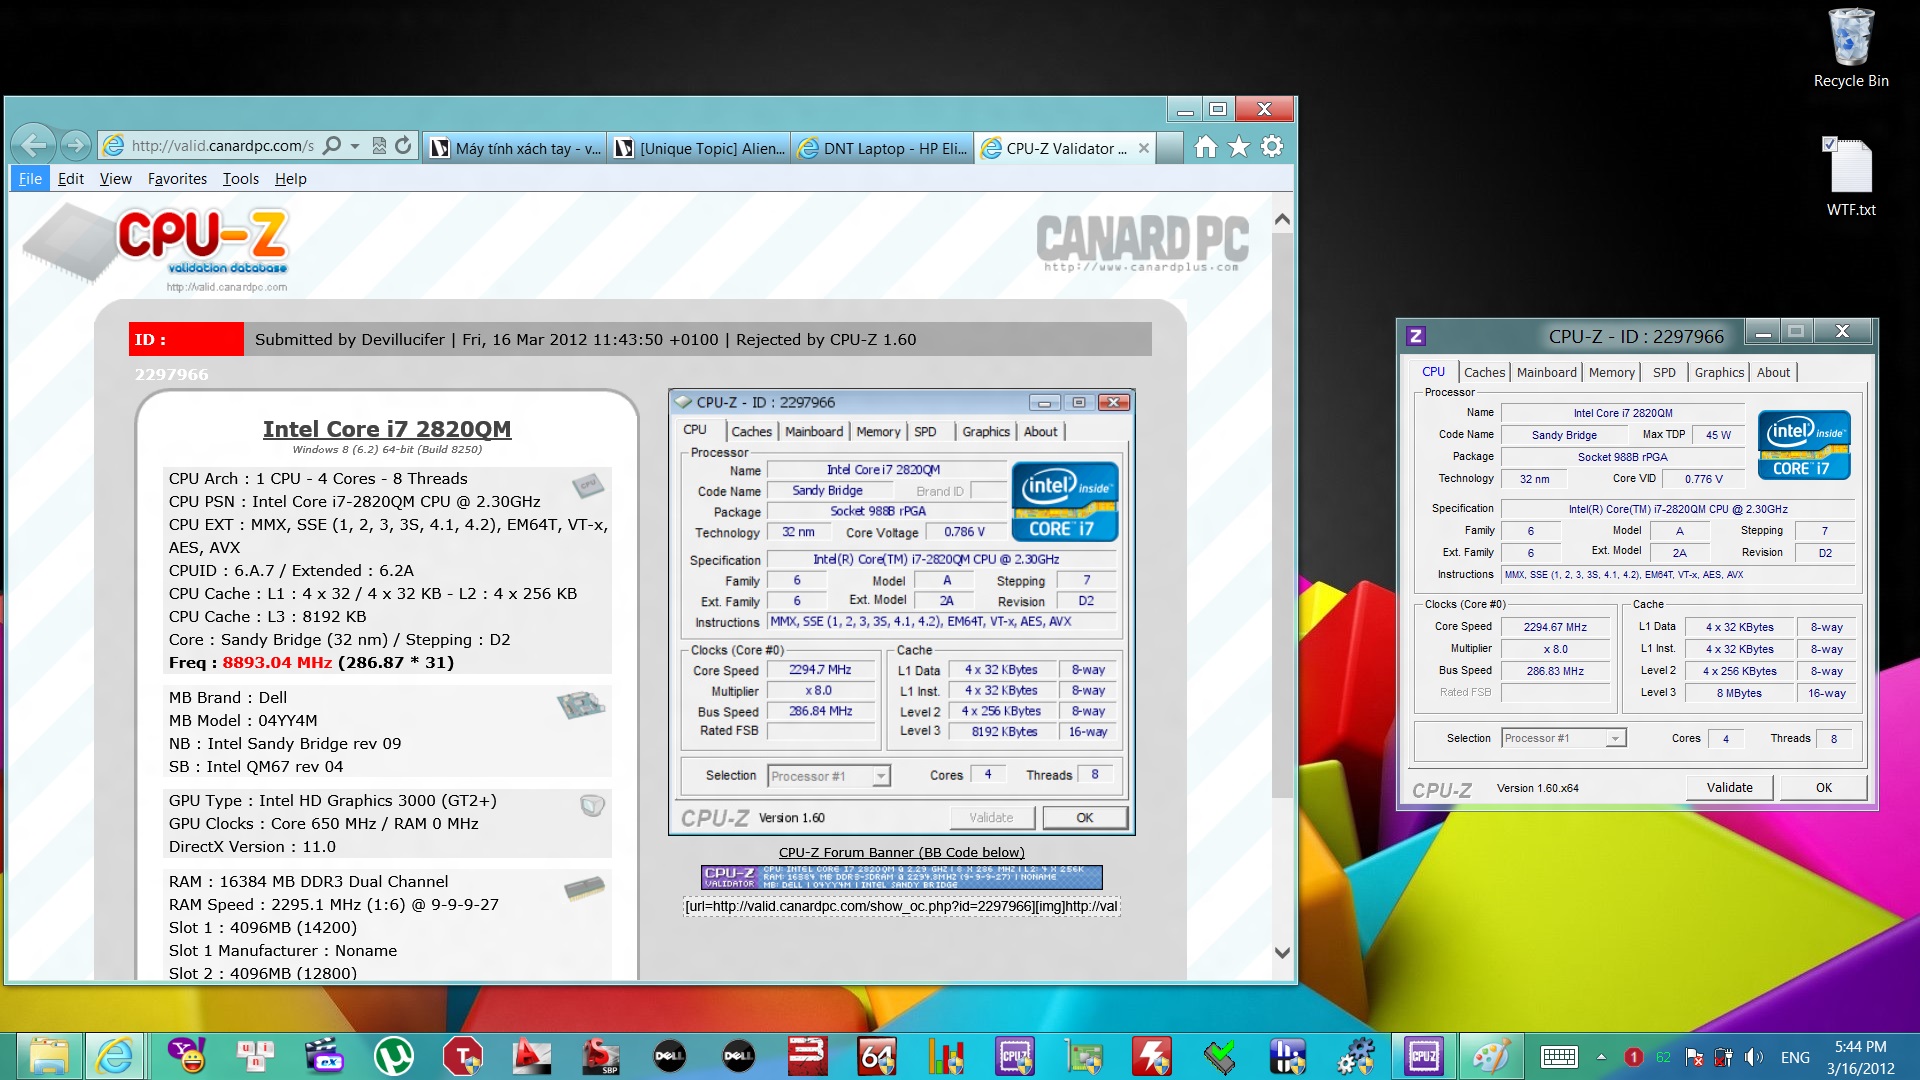Open the volume speaker icon in the tray
Viewport: 1920px width, 1080px height.
point(1754,1057)
